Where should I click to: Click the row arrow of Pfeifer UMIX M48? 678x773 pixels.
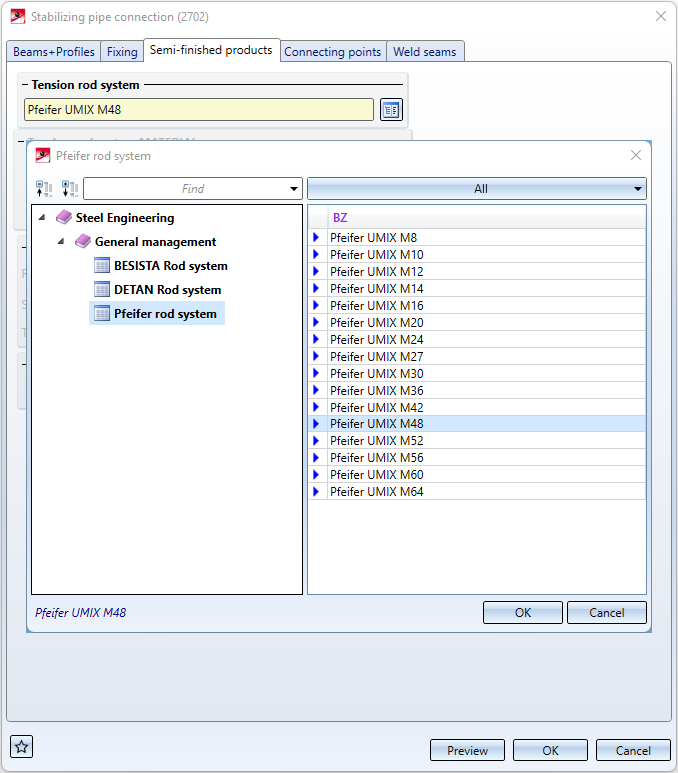317,423
